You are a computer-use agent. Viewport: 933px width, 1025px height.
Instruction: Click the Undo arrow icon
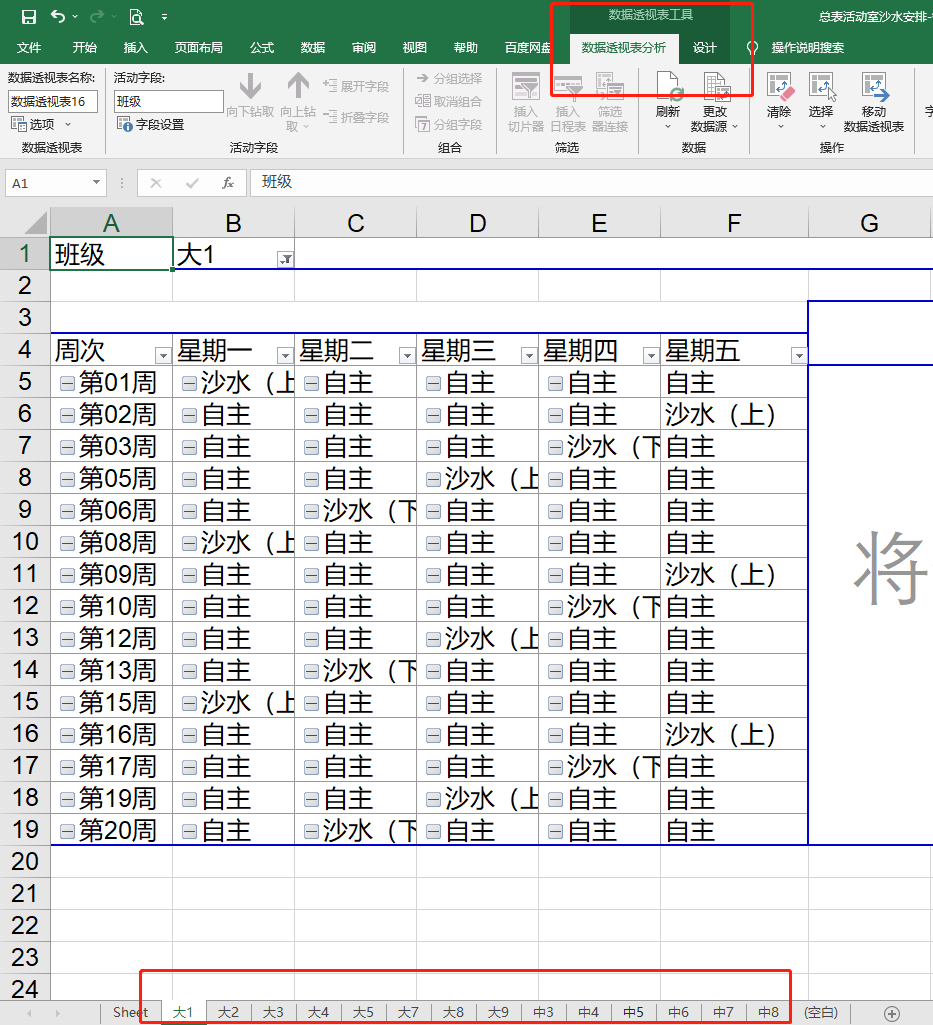pyautogui.click(x=58, y=16)
